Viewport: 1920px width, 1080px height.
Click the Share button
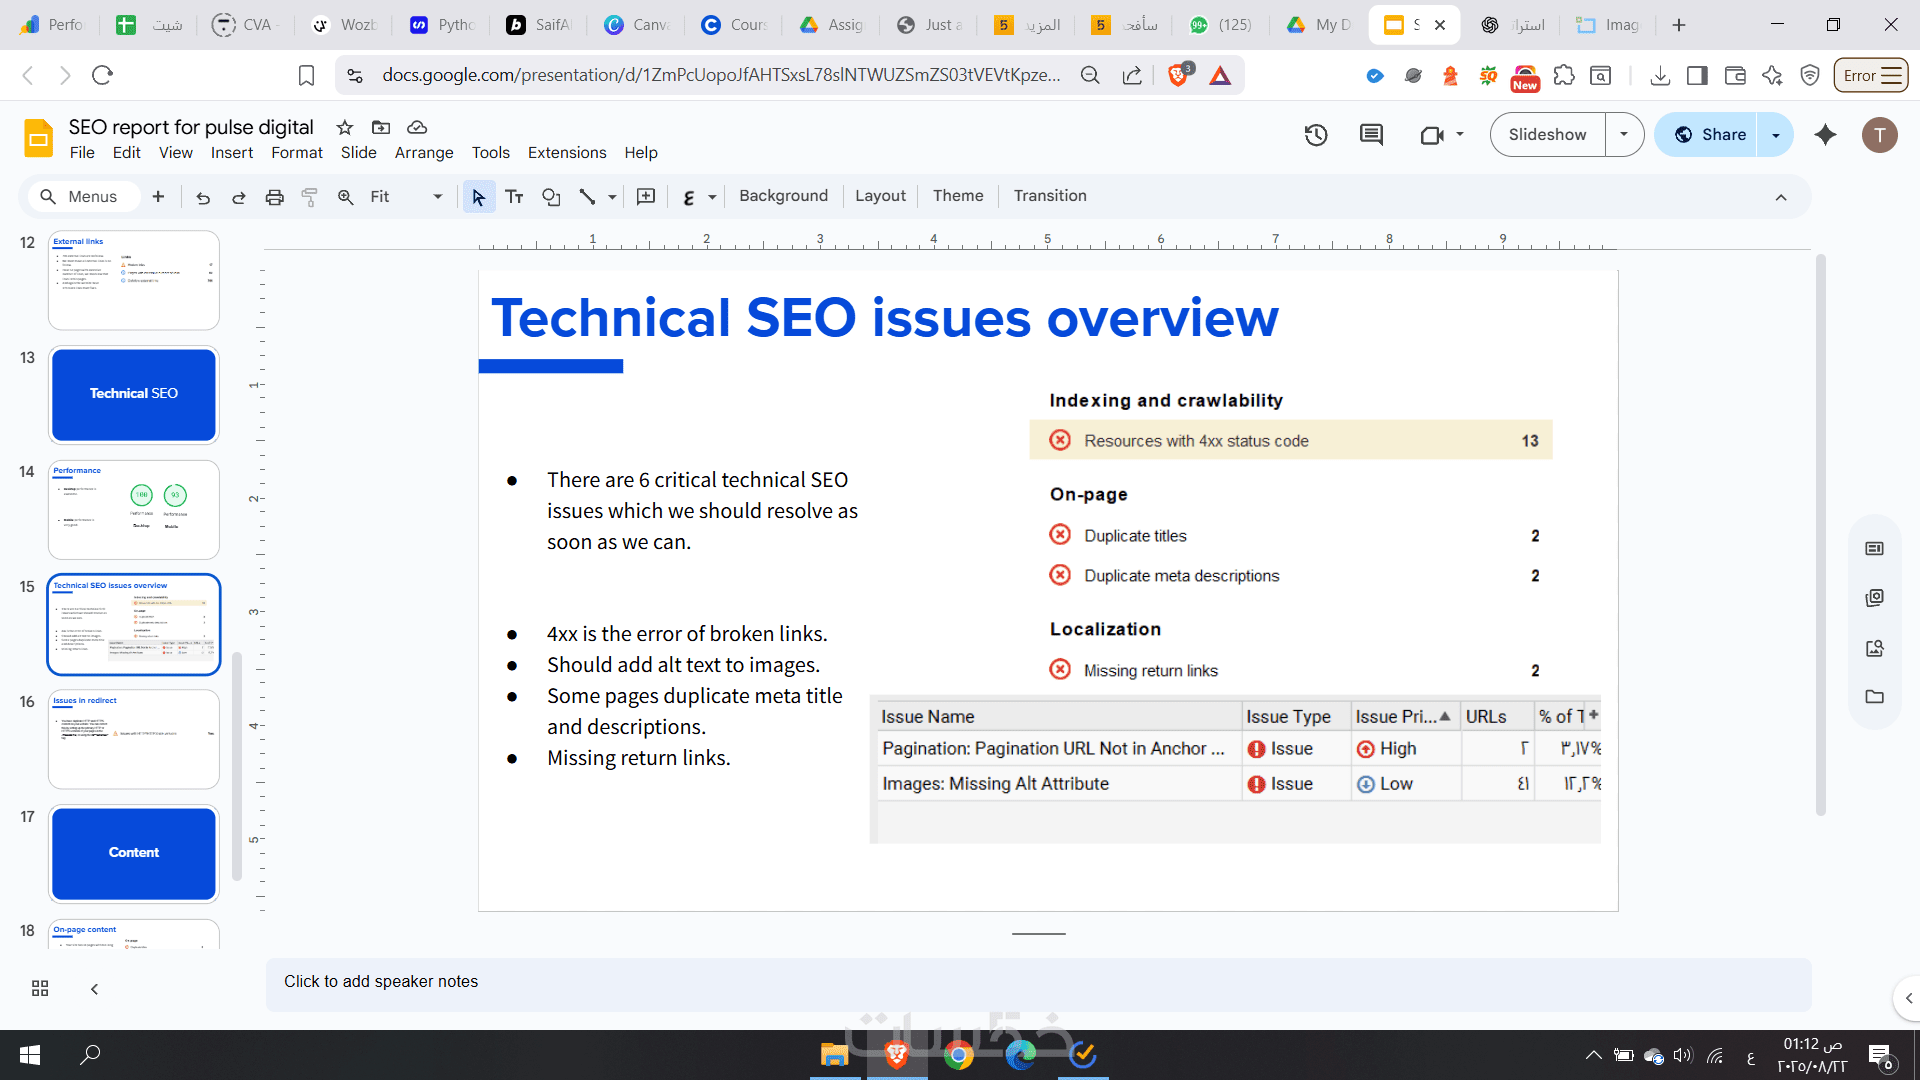[x=1709, y=135]
